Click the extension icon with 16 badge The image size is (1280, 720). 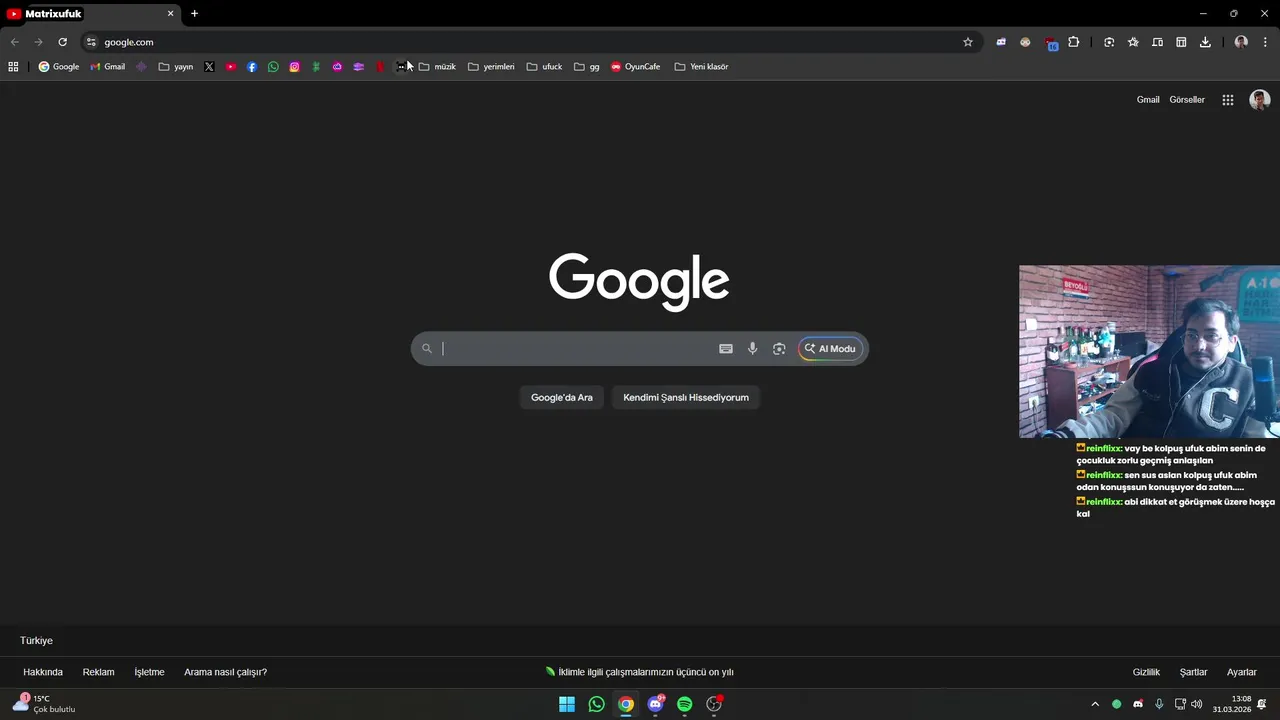tap(1050, 43)
